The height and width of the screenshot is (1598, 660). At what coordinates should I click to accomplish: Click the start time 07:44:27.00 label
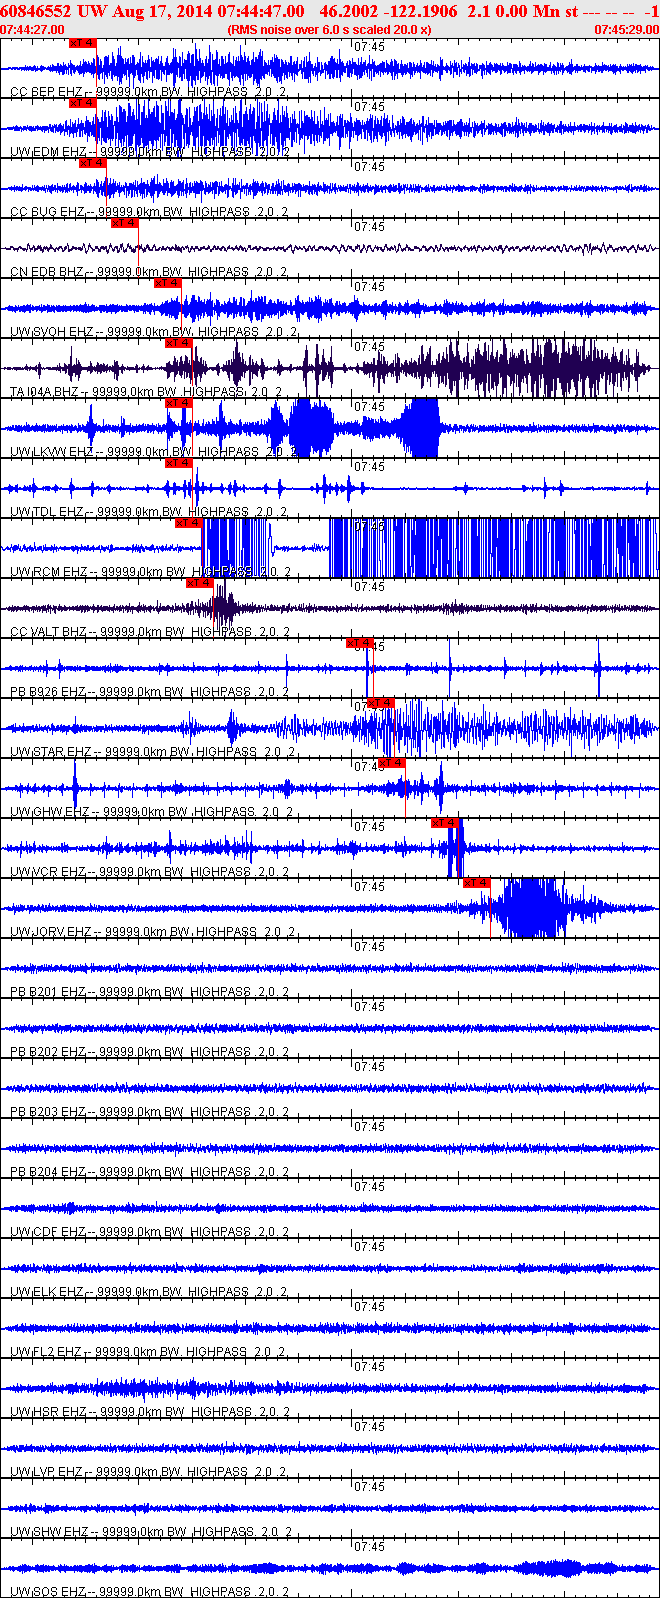coord(33,30)
